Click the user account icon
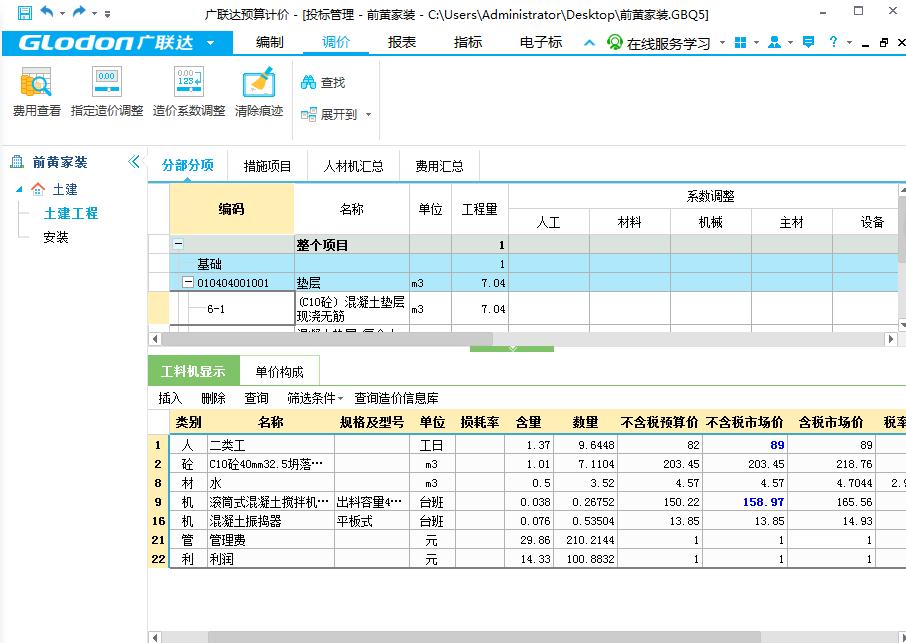 774,42
